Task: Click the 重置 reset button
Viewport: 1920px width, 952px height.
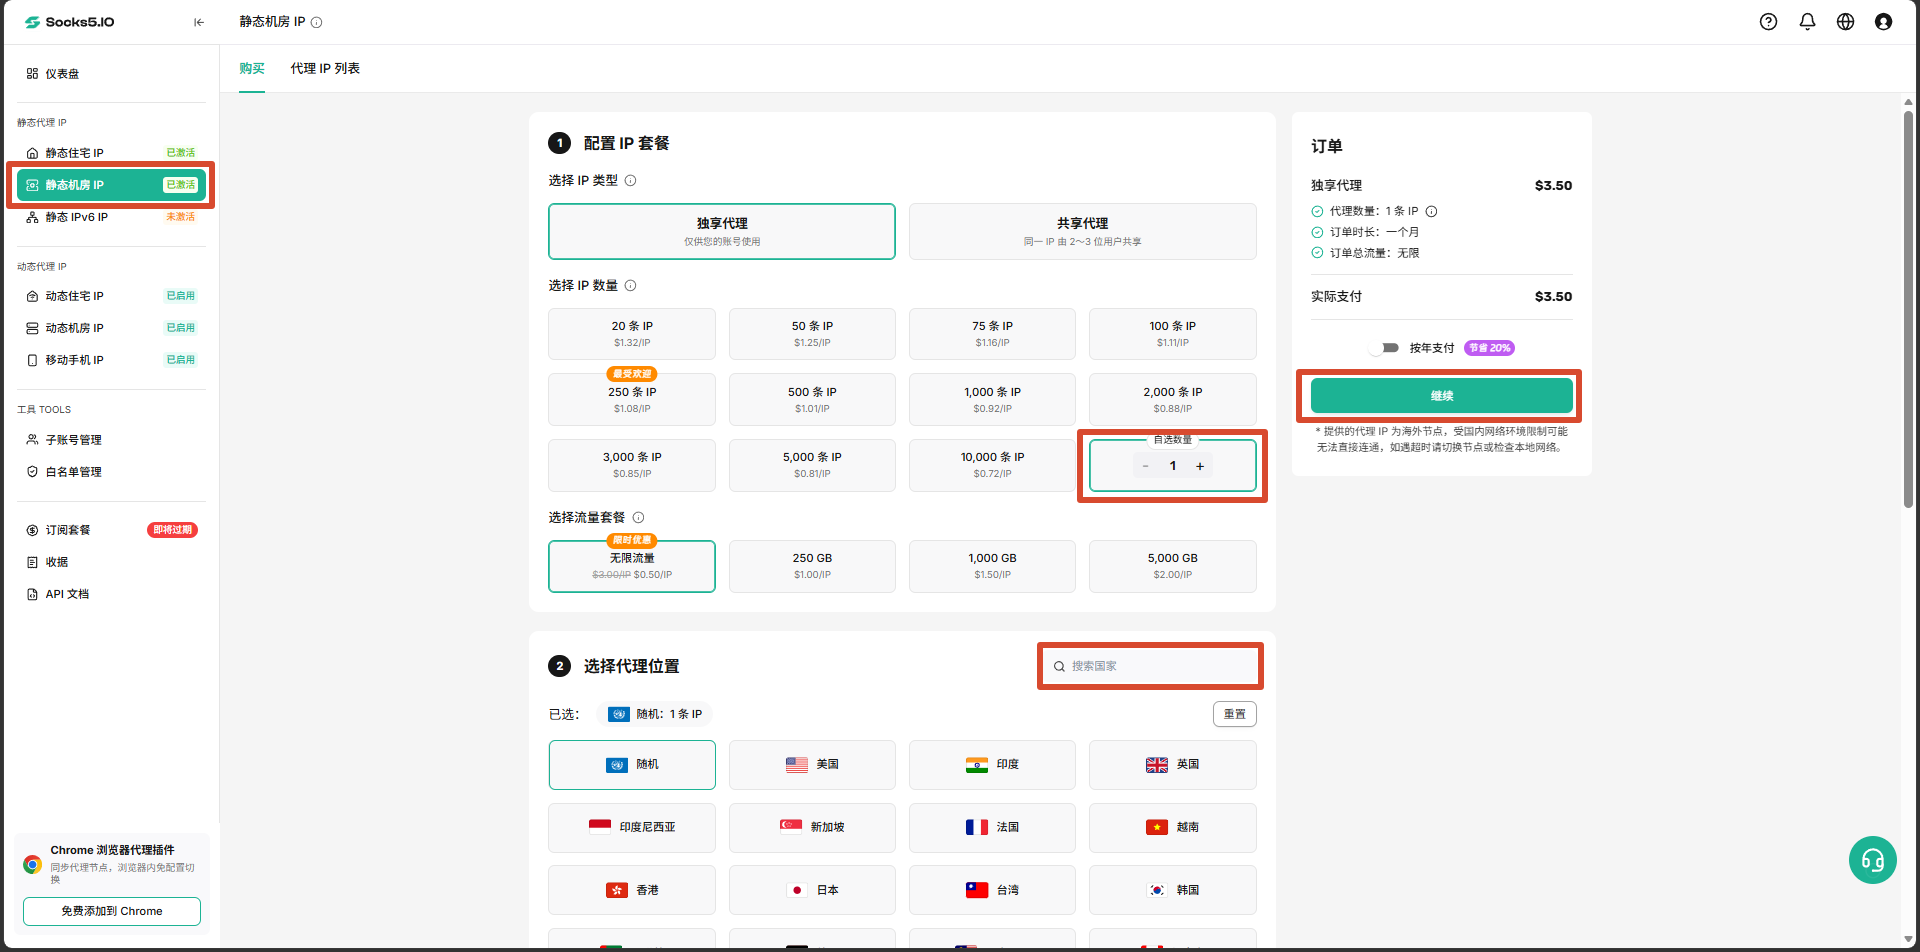Action: point(1235,714)
